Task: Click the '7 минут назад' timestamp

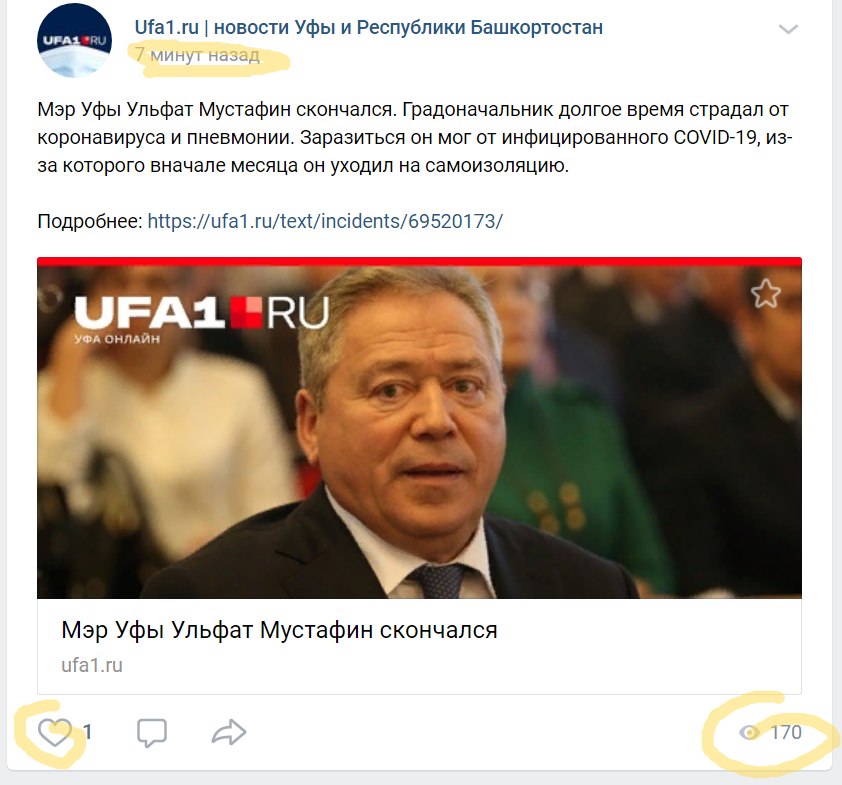Action: tap(197, 55)
